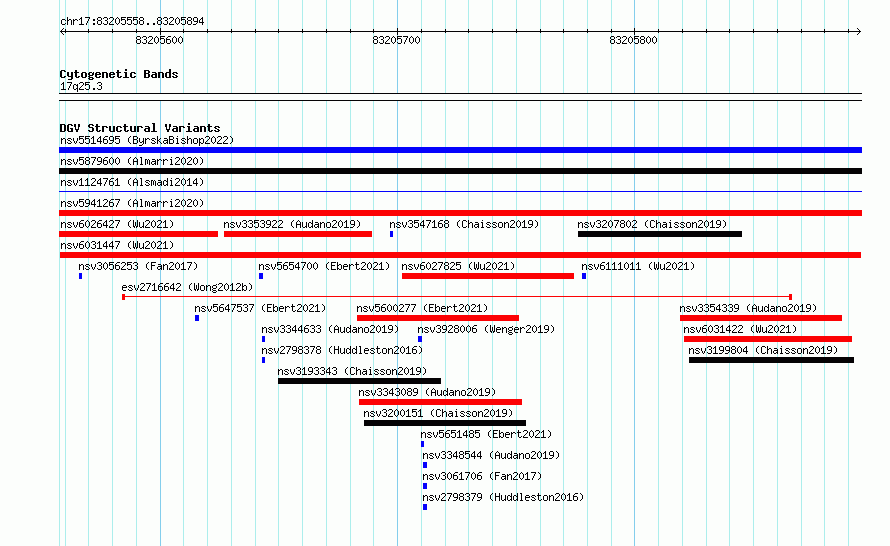Open nsv3199804 (Chaisson2019) label

click(x=763, y=350)
